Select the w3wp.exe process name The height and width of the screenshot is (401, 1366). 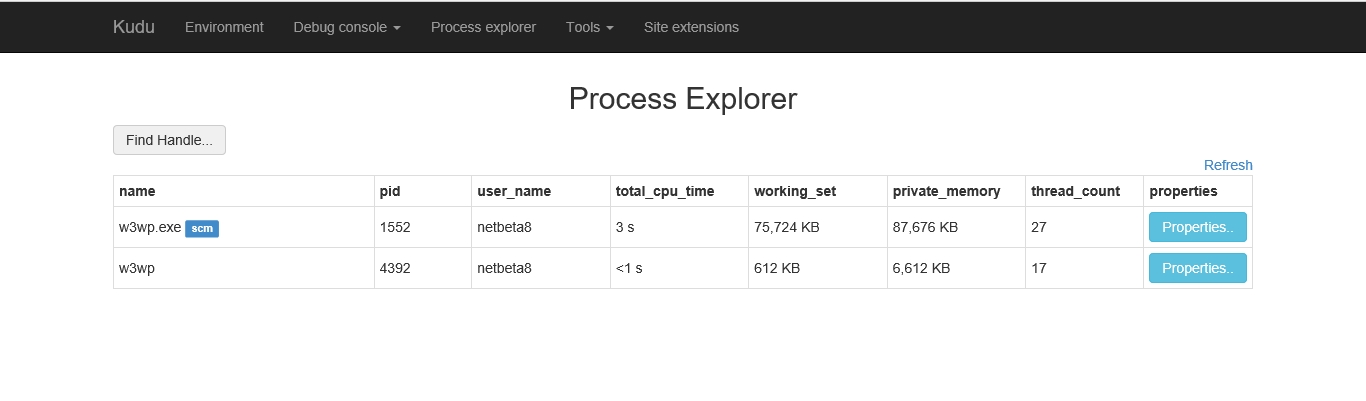[150, 227]
